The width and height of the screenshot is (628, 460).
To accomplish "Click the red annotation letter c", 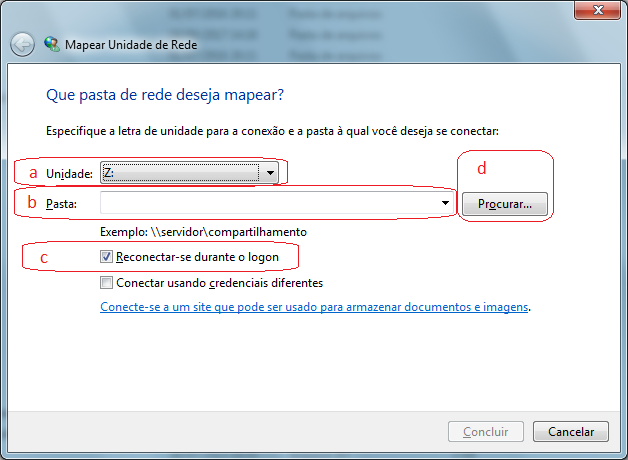I will point(43,258).
